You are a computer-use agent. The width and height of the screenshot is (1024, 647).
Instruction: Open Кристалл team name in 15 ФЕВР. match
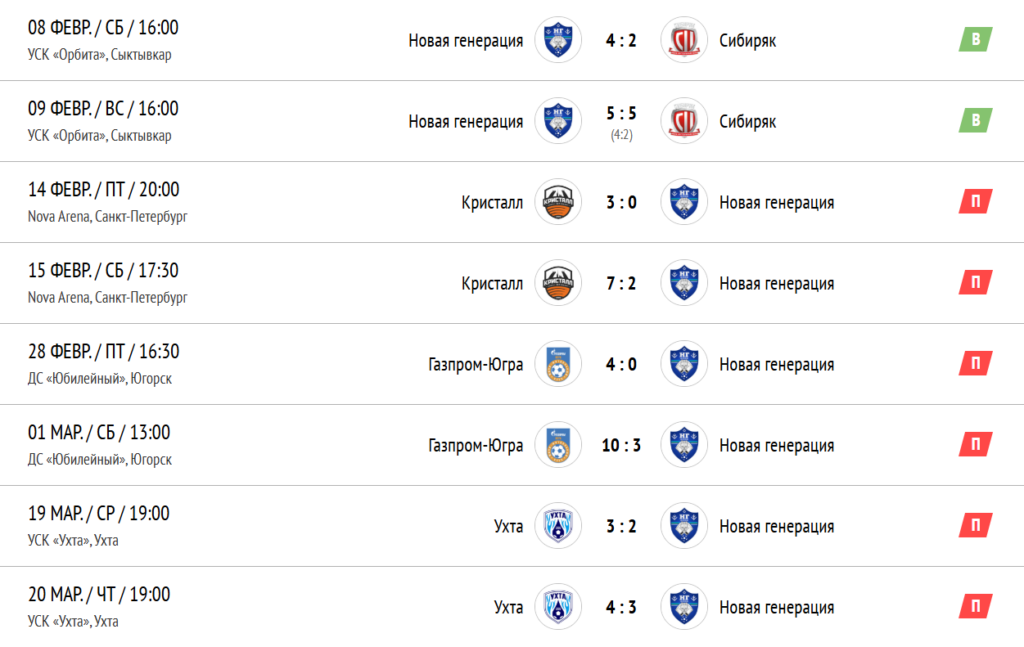492,283
